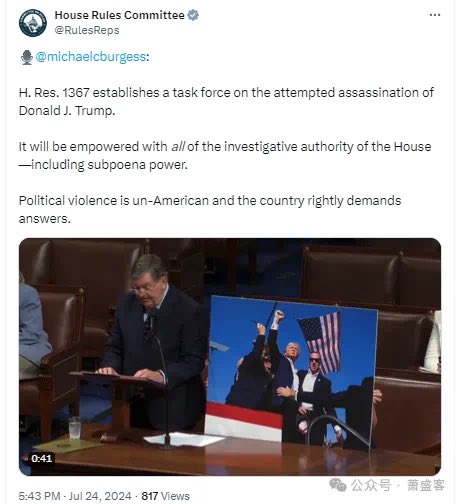The image size is (460, 504).
Task: Open the @RulesReps handle
Action: [87, 30]
